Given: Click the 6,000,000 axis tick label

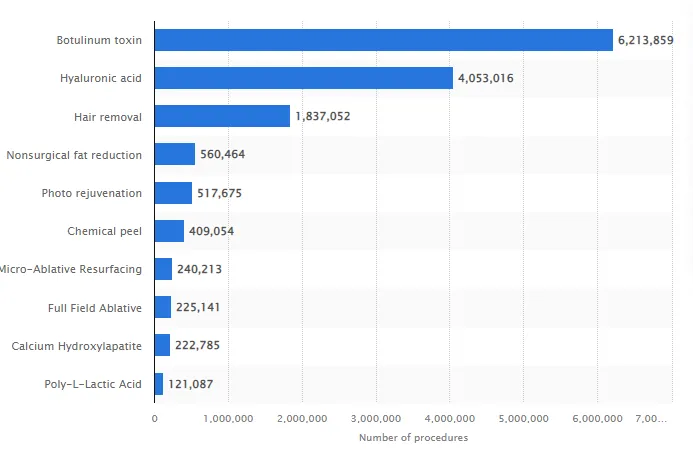Looking at the screenshot, I should 598,418.
